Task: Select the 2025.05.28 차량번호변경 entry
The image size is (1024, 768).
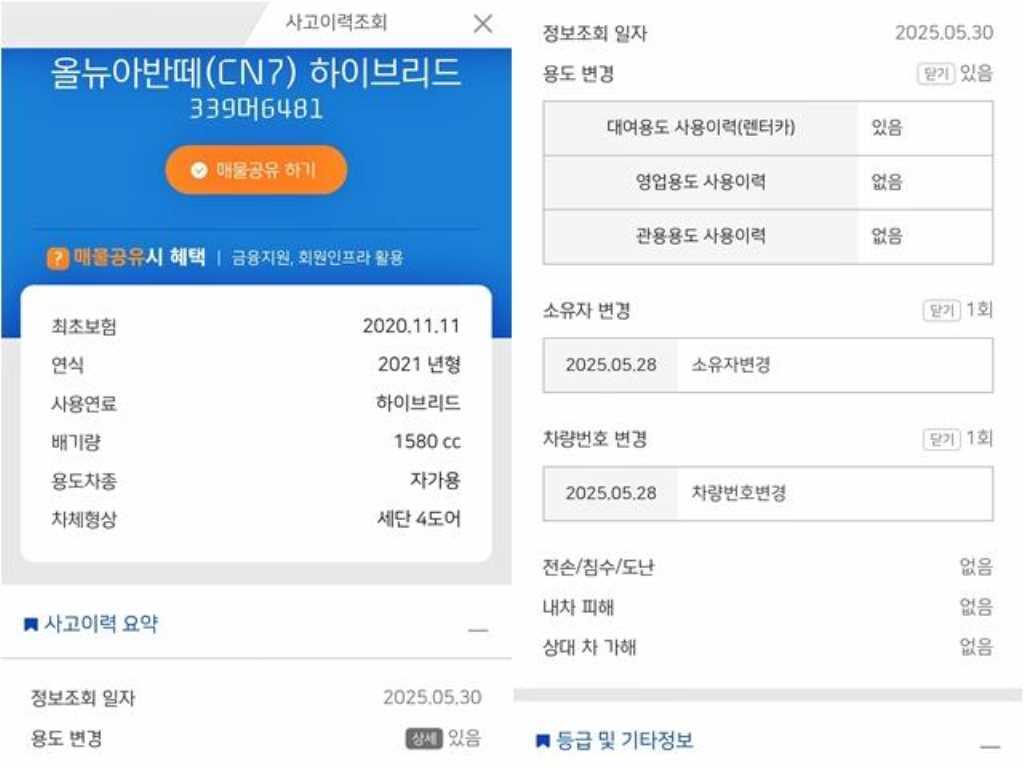Action: coord(768,494)
